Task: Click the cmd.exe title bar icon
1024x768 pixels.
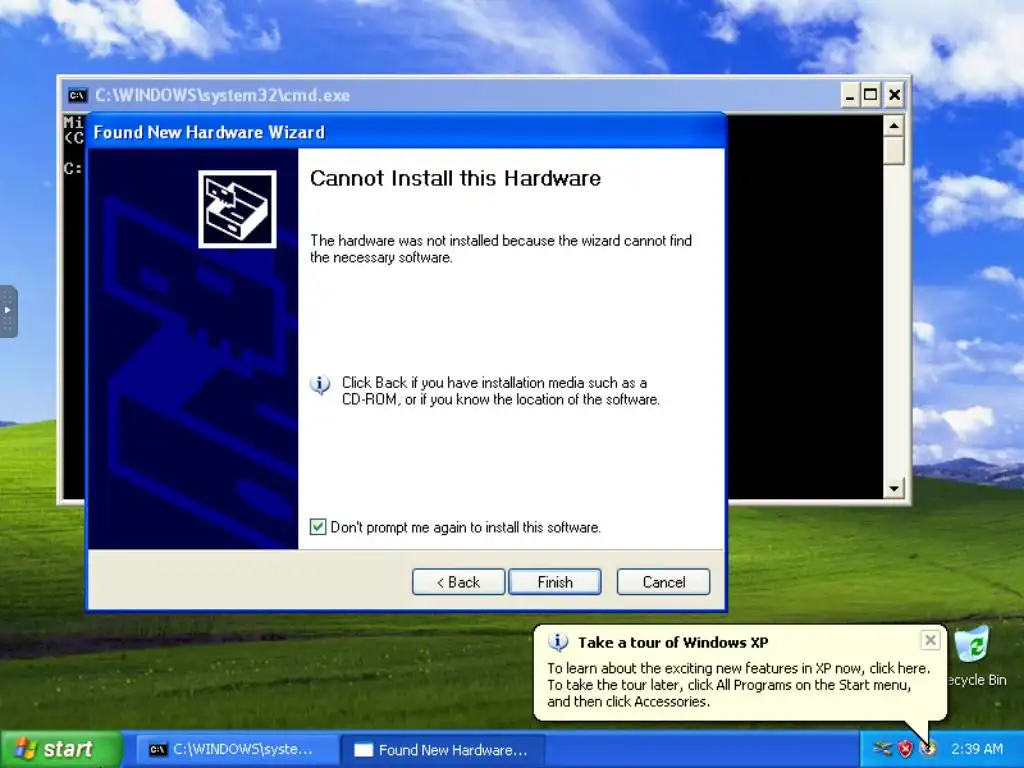Action: [x=77, y=95]
